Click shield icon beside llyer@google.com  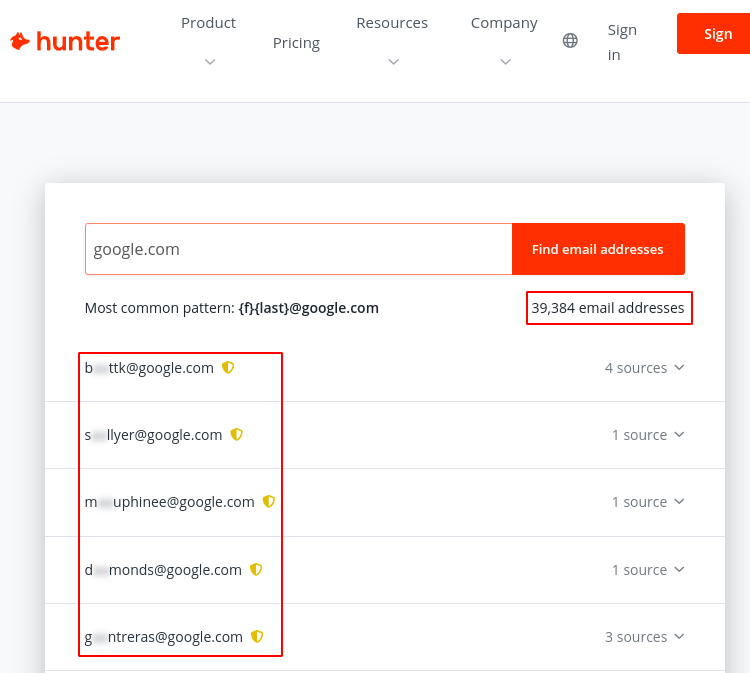tap(237, 434)
